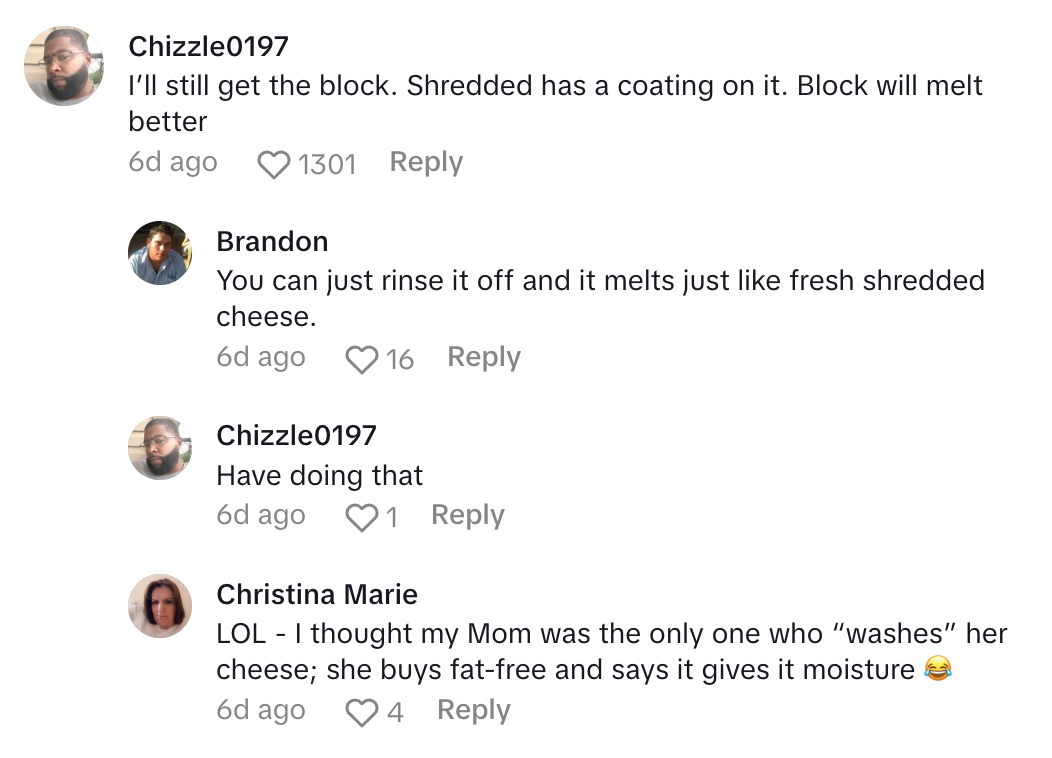The width and height of the screenshot is (1052, 758).
Task: Like Chizzle0197's comment about block cheese
Action: 274,164
